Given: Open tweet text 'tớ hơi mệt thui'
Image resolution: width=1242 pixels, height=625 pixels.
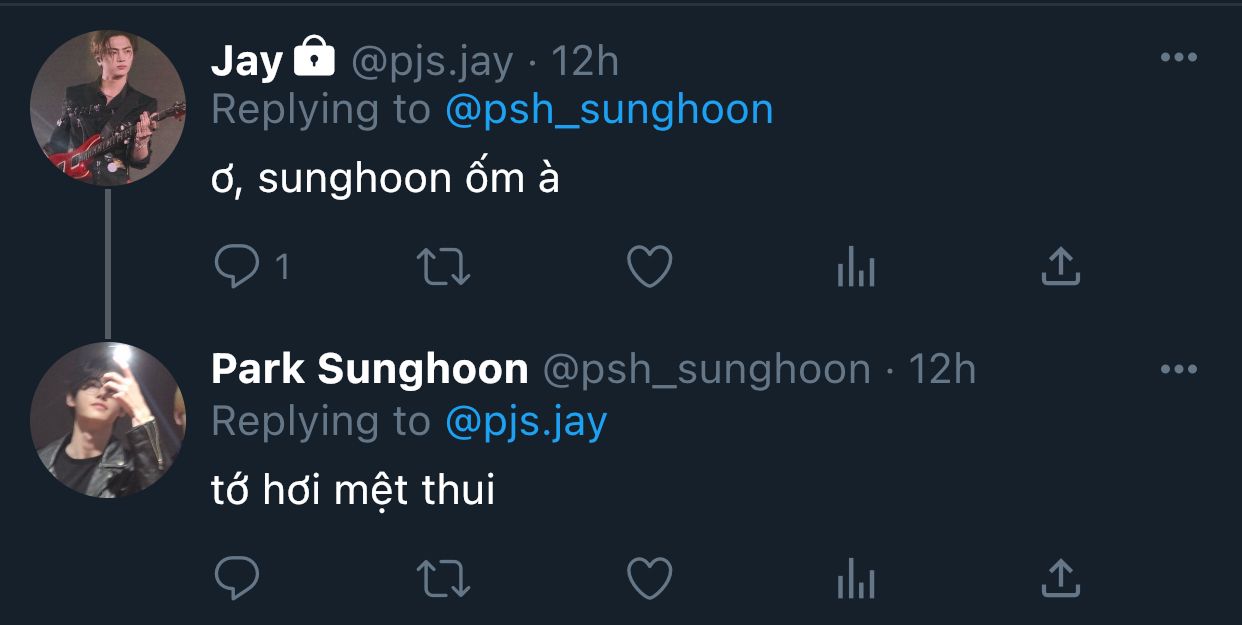Looking at the screenshot, I should click(354, 489).
